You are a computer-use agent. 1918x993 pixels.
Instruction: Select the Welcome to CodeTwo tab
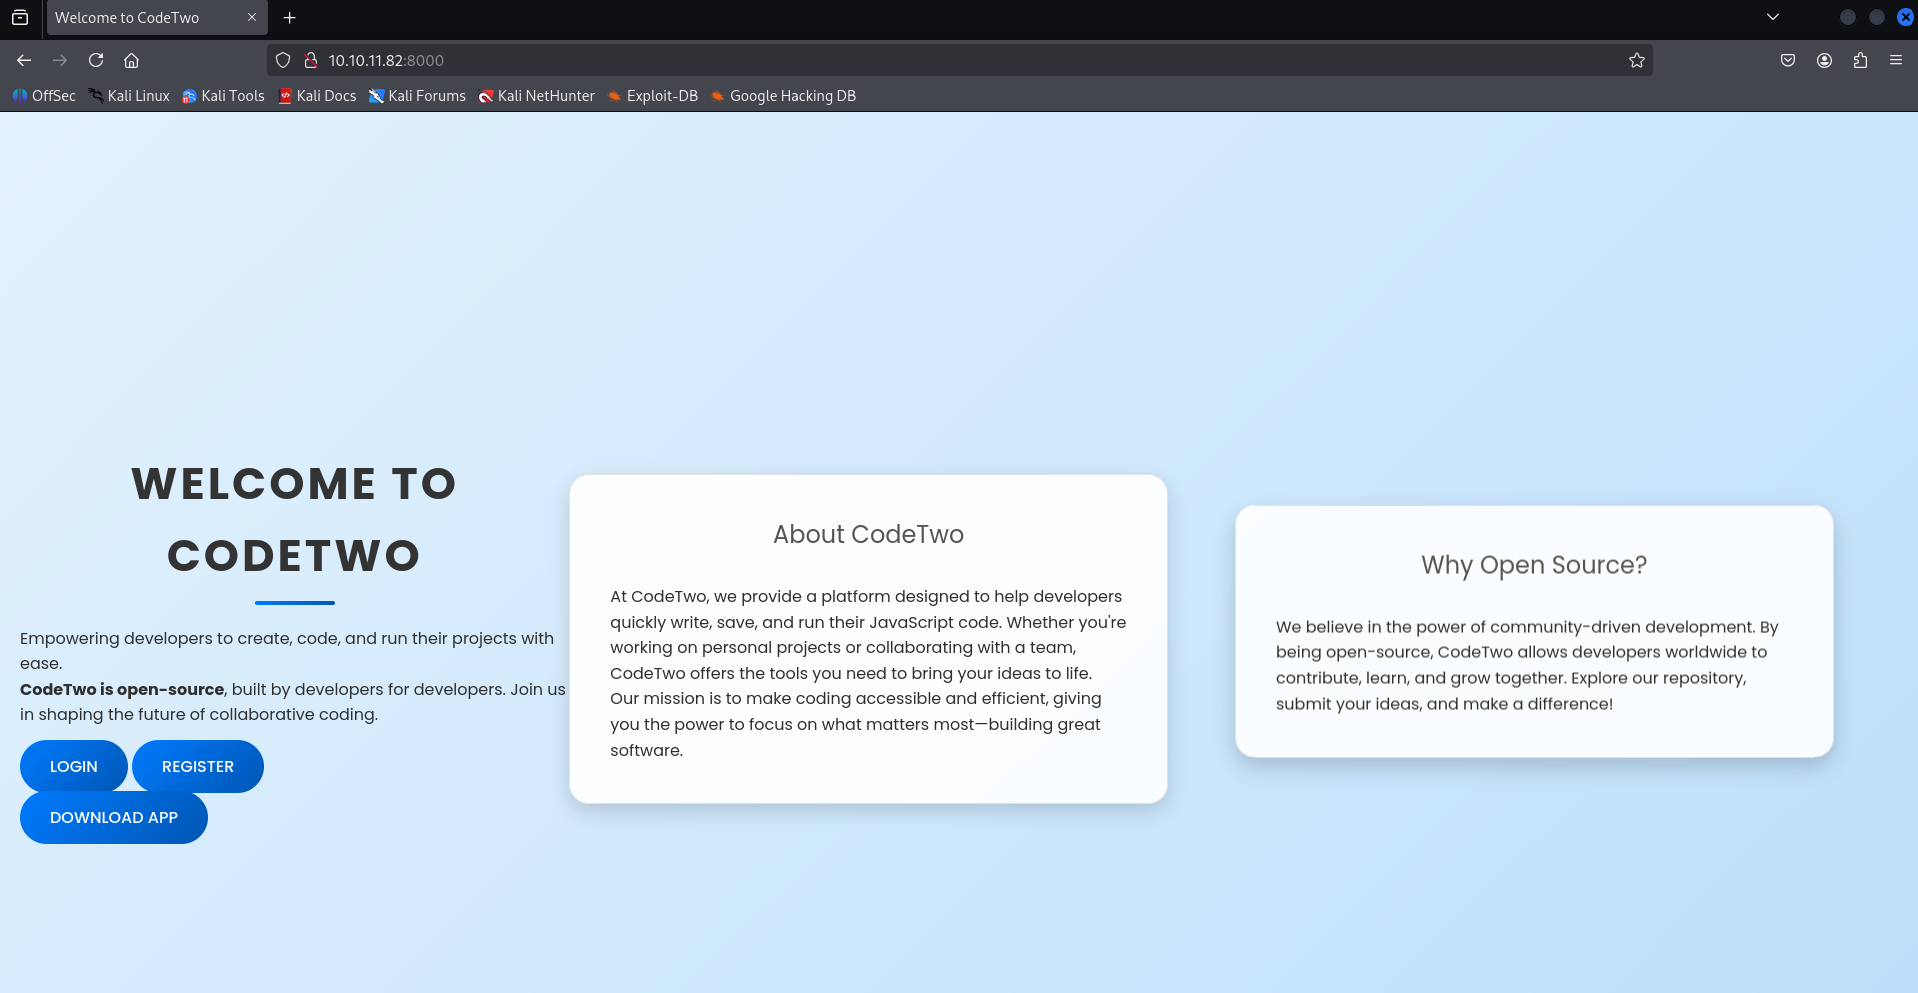tap(157, 18)
